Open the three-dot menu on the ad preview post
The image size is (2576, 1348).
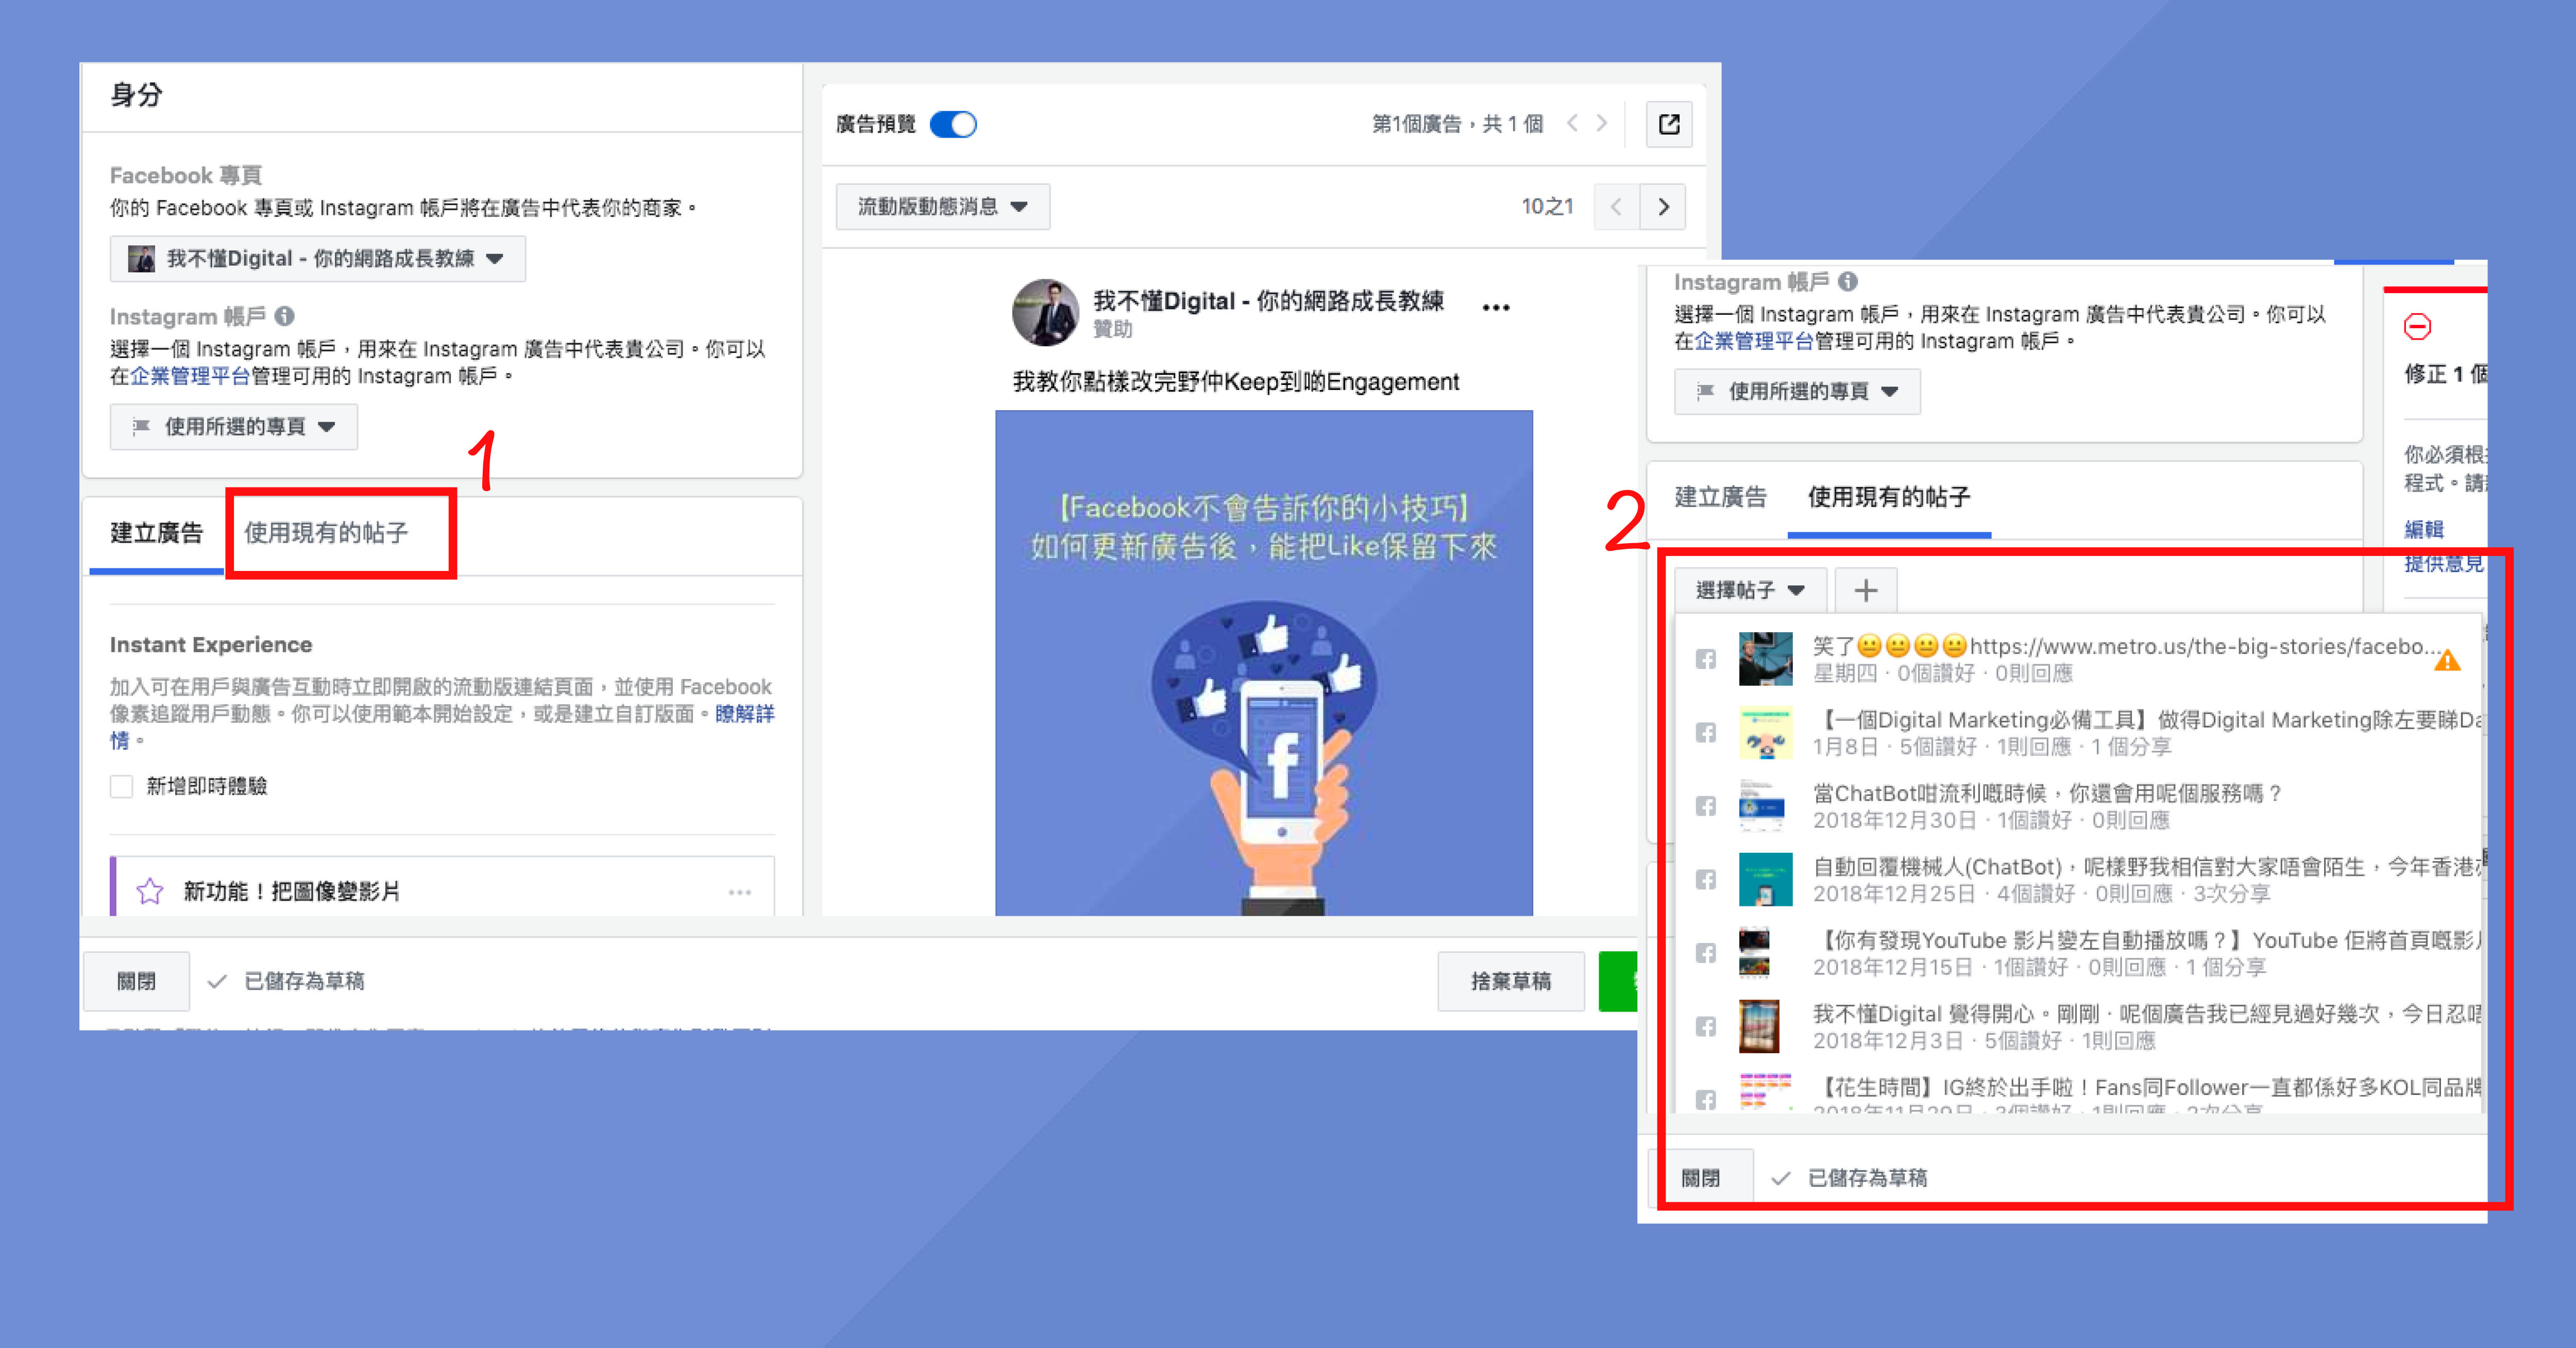coord(1496,308)
